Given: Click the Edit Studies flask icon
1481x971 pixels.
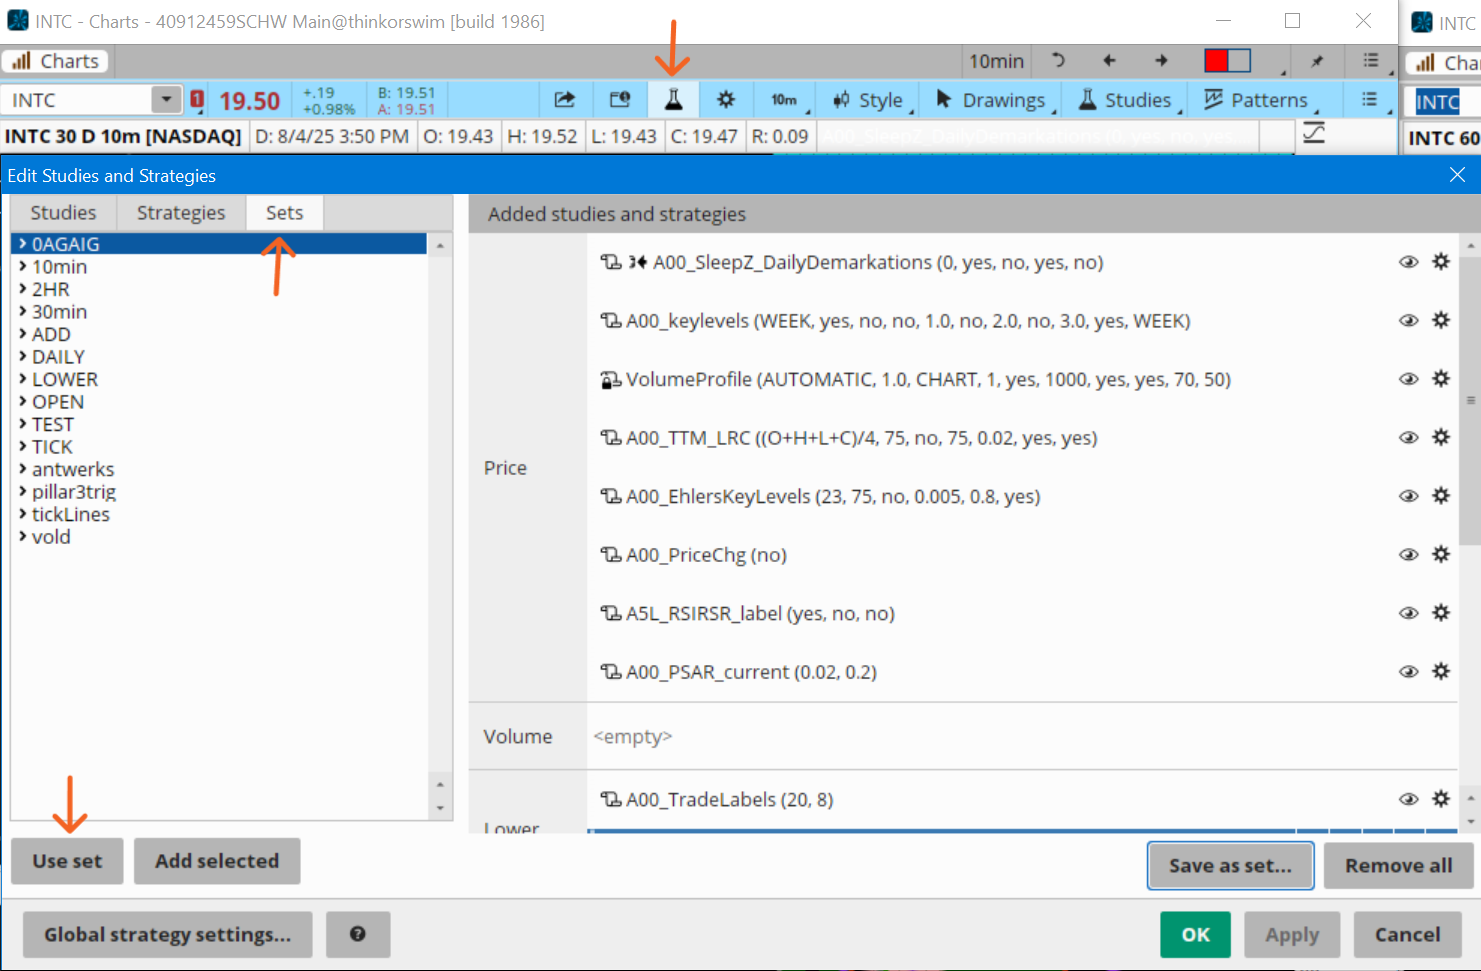Looking at the screenshot, I should pos(673,100).
